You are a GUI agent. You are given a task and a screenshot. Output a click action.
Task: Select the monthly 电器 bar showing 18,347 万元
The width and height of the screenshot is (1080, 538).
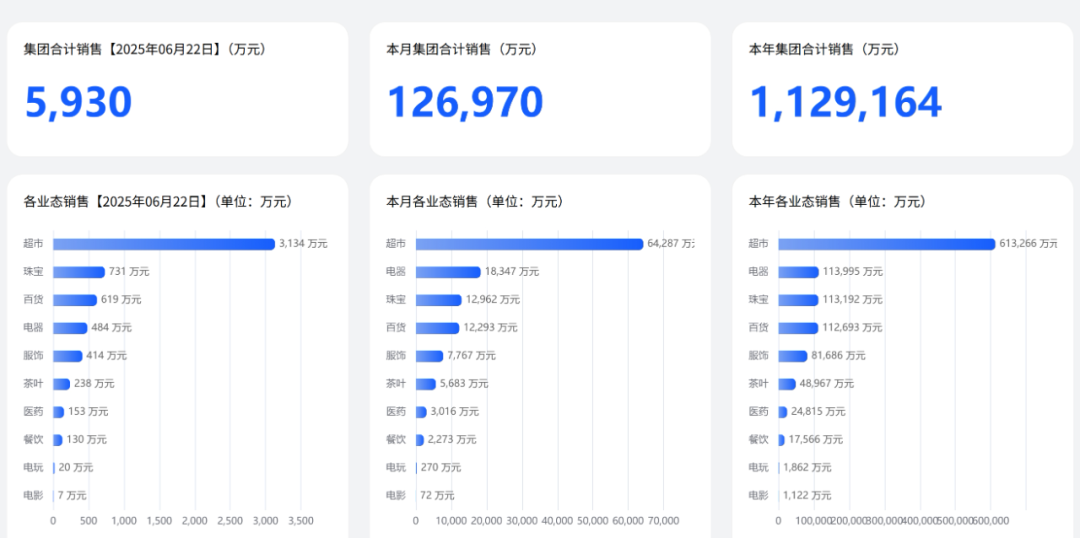coord(448,272)
